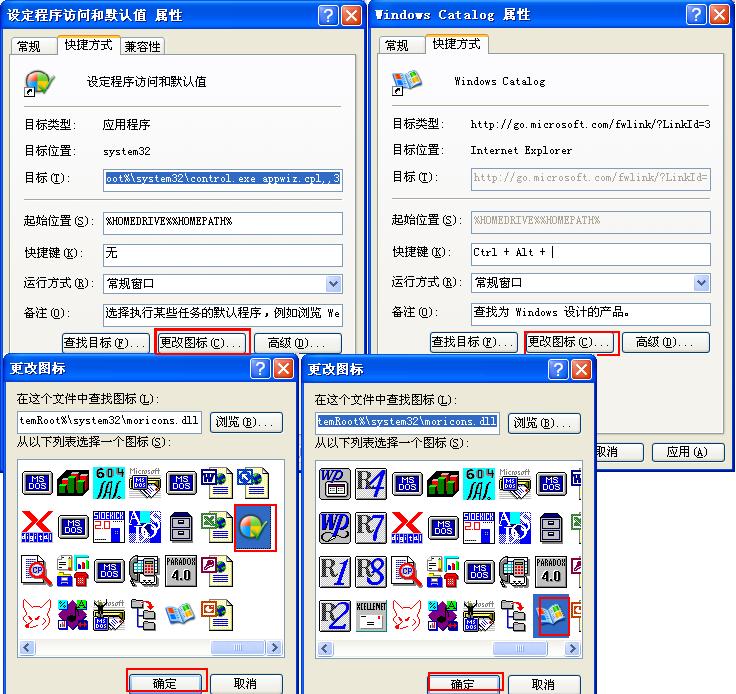
Task: Select the Windows flag checkmark icon in left 更改图标 dialog
Action: coord(254,527)
